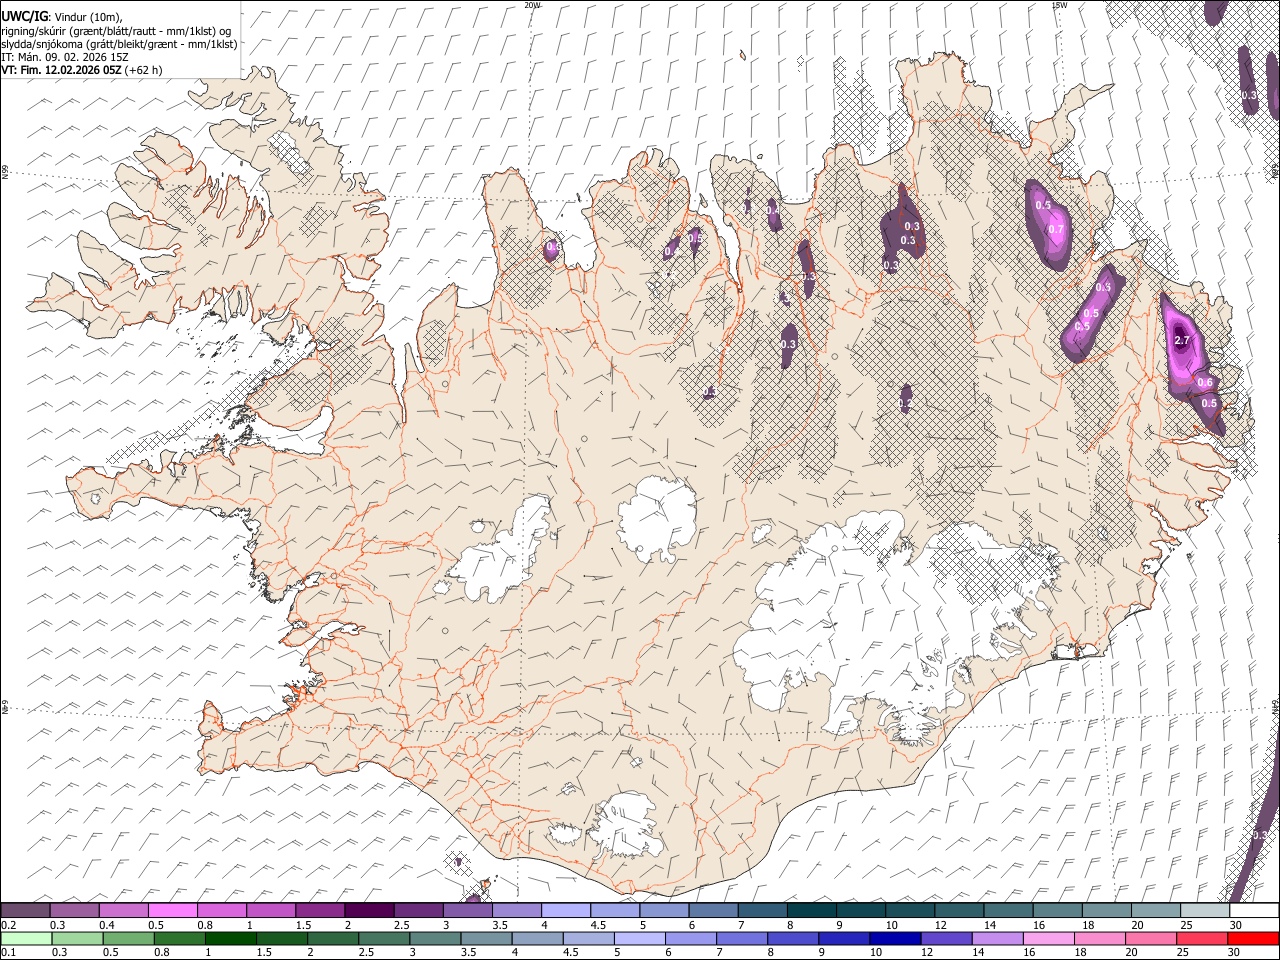Screen dimensions: 1280x960
Task: Click the pale green 0.1 swatch in lower legend row
Action: click(26, 938)
